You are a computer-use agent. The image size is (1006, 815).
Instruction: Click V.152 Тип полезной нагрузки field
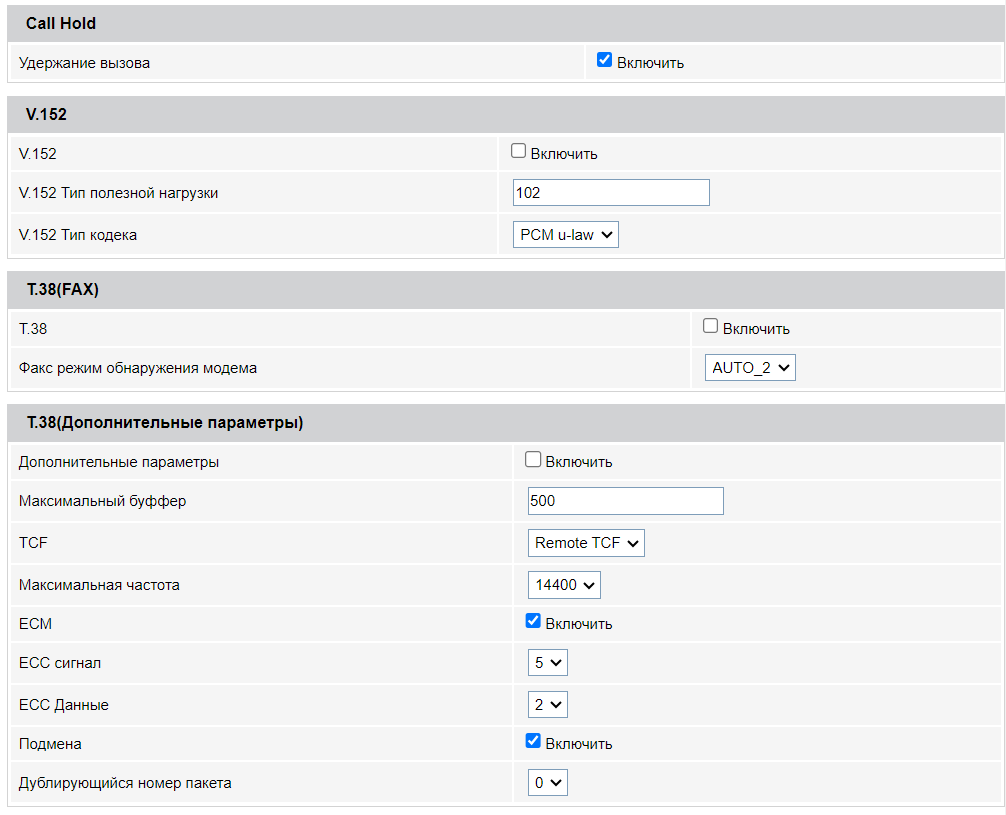click(x=610, y=193)
